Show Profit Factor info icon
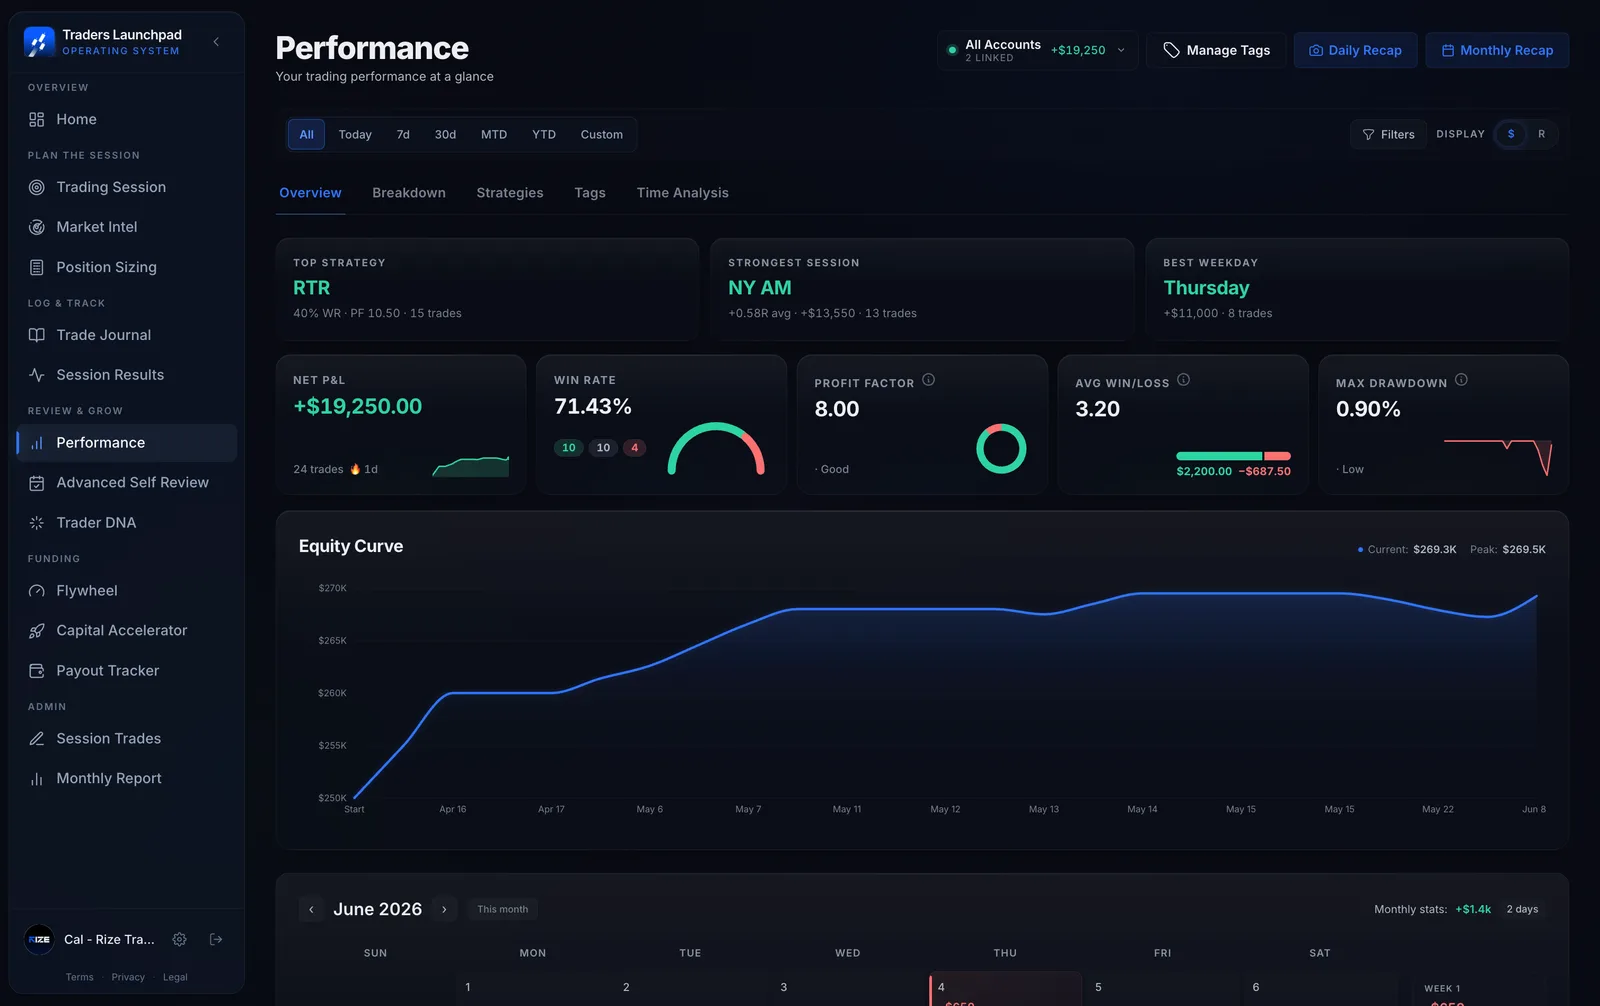The width and height of the screenshot is (1600, 1006). tap(928, 380)
